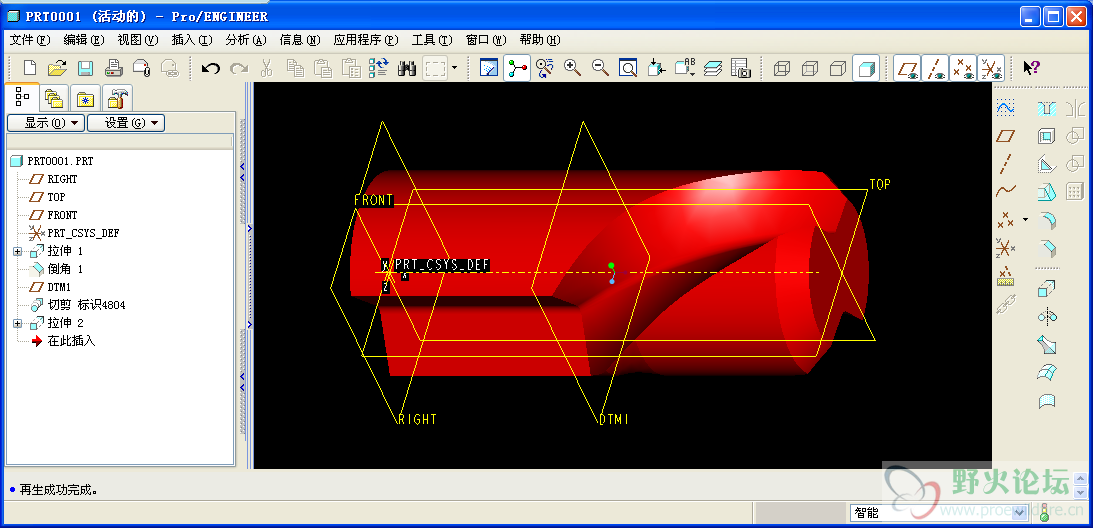Screen dimensions: 1093x528
Task: Select the Datum Plane tool
Action: pyautogui.click(x=1005, y=136)
